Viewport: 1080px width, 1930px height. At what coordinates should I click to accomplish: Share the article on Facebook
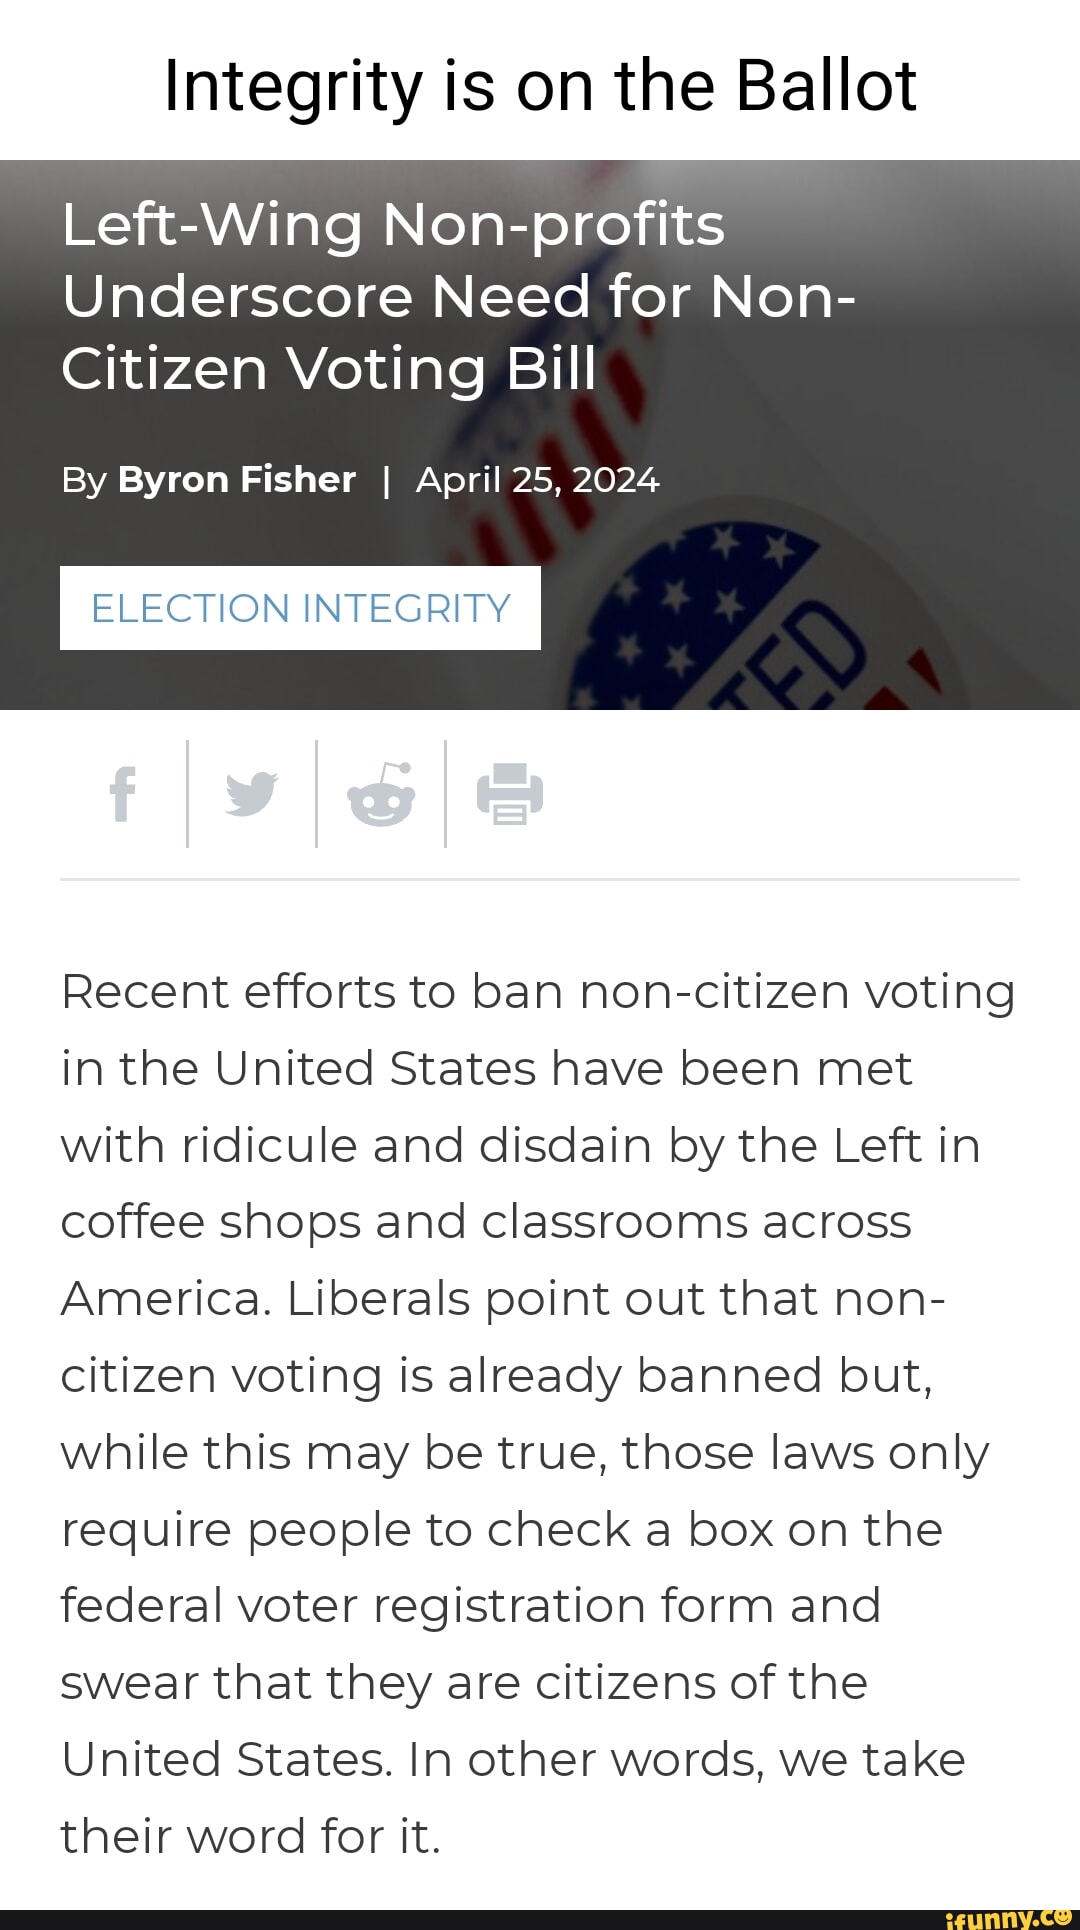pyautogui.click(x=122, y=794)
